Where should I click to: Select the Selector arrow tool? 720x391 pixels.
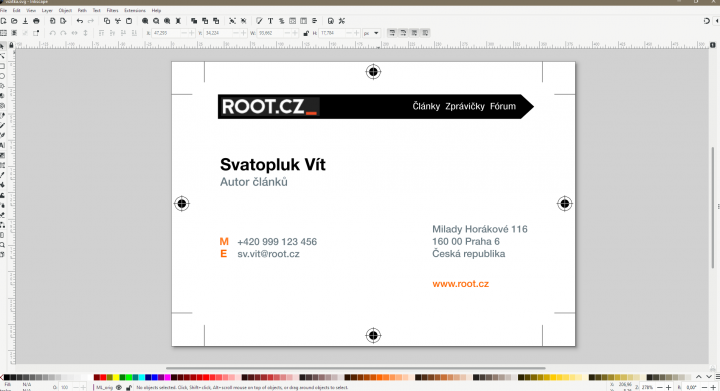[x=2, y=46]
